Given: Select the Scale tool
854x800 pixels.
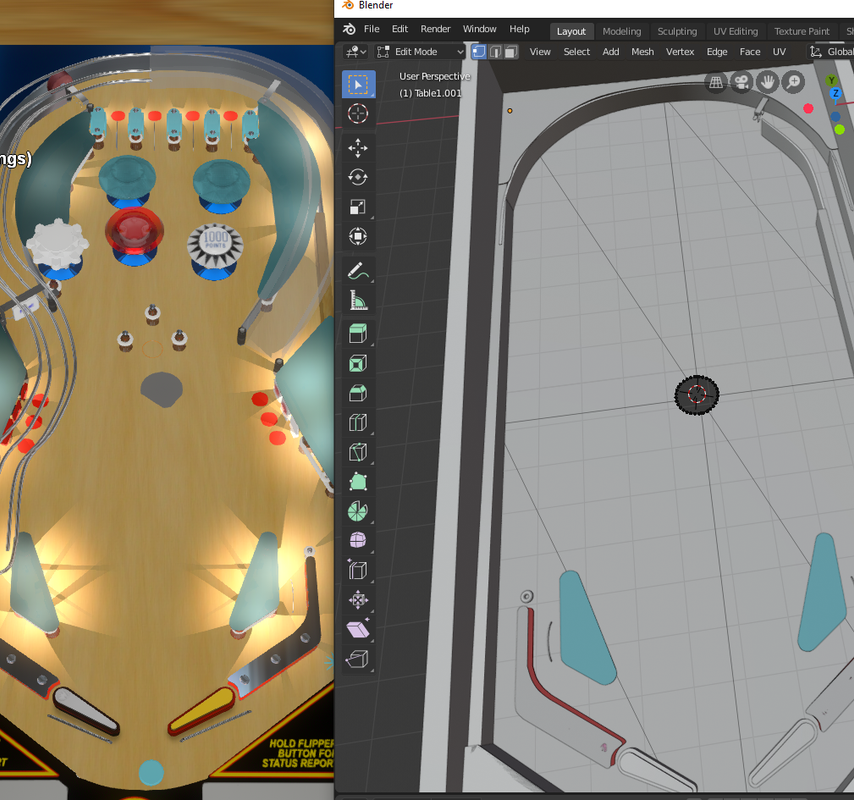Looking at the screenshot, I should click(x=358, y=207).
